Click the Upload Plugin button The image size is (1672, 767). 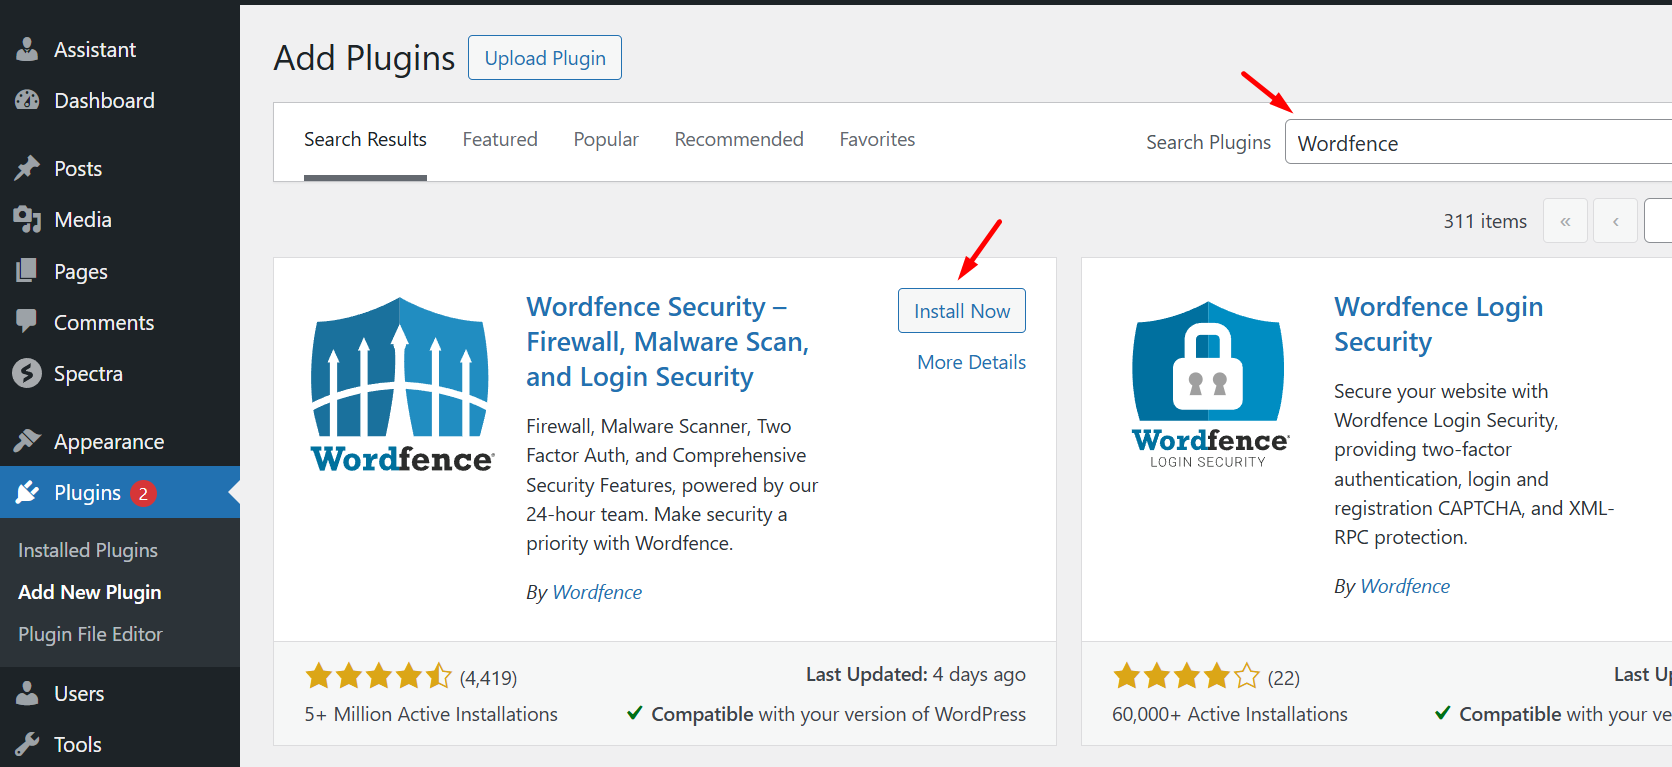[x=545, y=58]
